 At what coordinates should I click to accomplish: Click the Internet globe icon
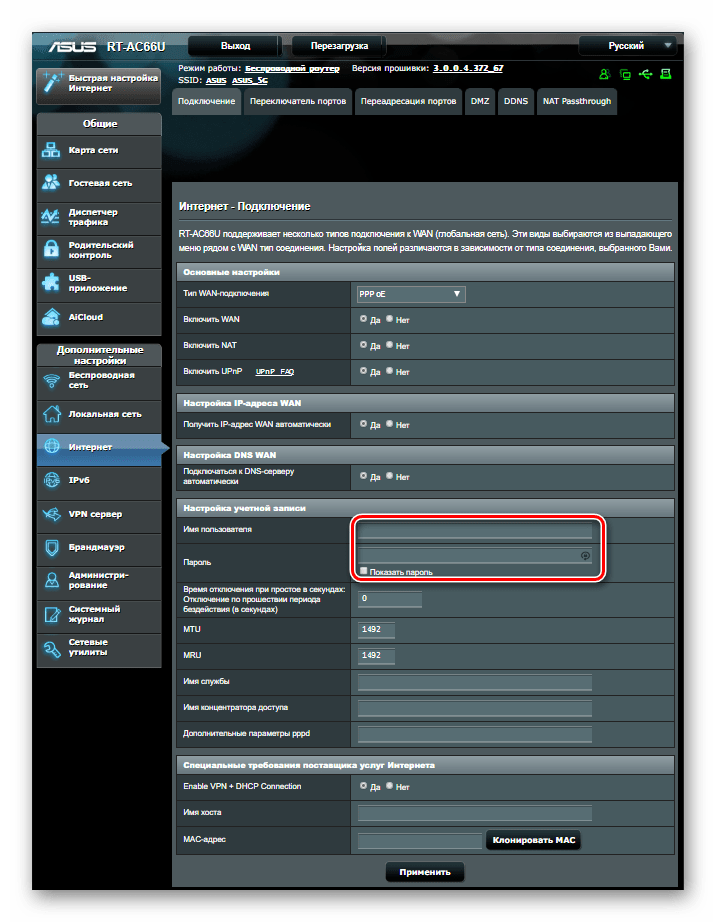pyautogui.click(x=52, y=446)
